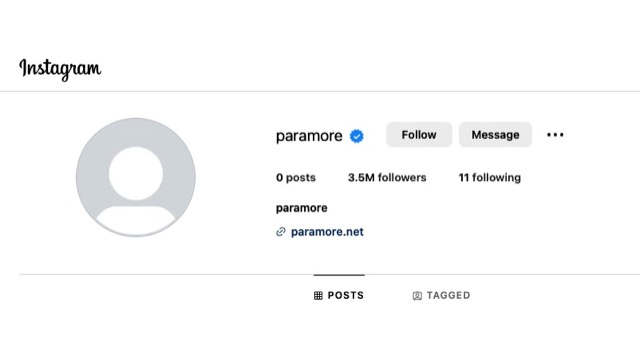Viewport: 640px width, 360px height.
Task: Open the 11 following list
Action: click(x=489, y=178)
